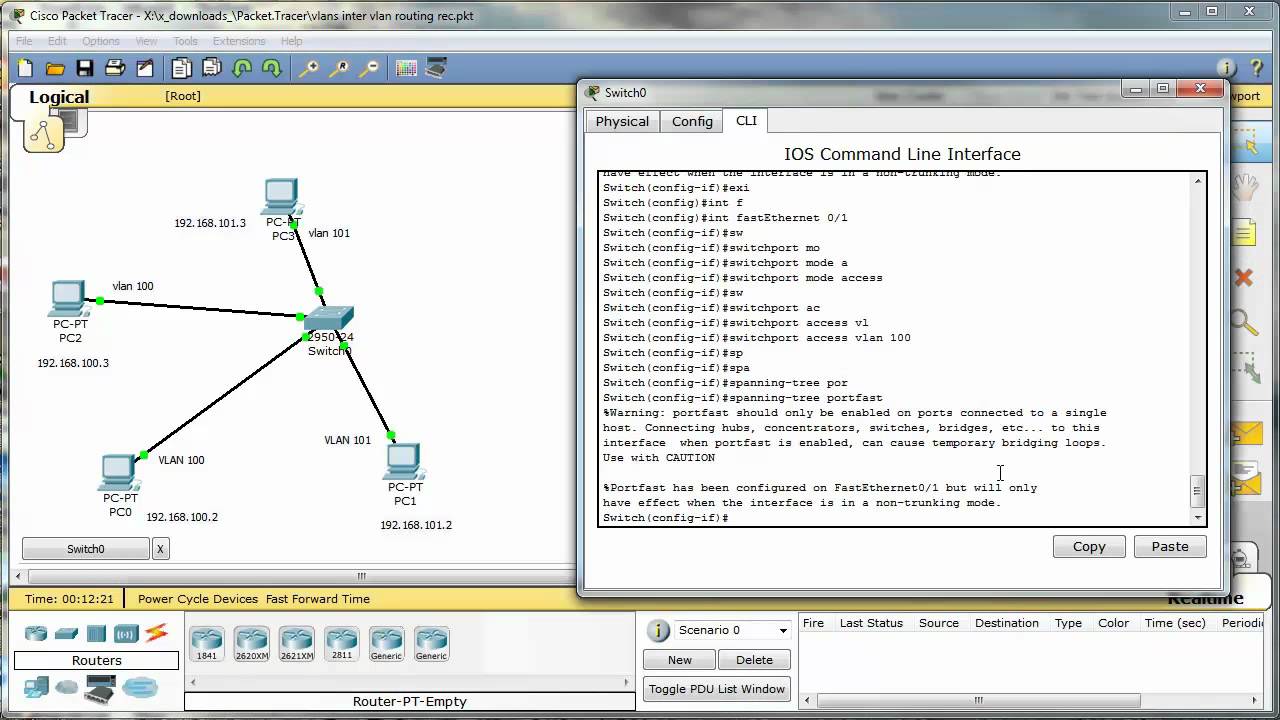1280x720 pixels.
Task: Click Fast Forward Time
Action: pos(318,599)
